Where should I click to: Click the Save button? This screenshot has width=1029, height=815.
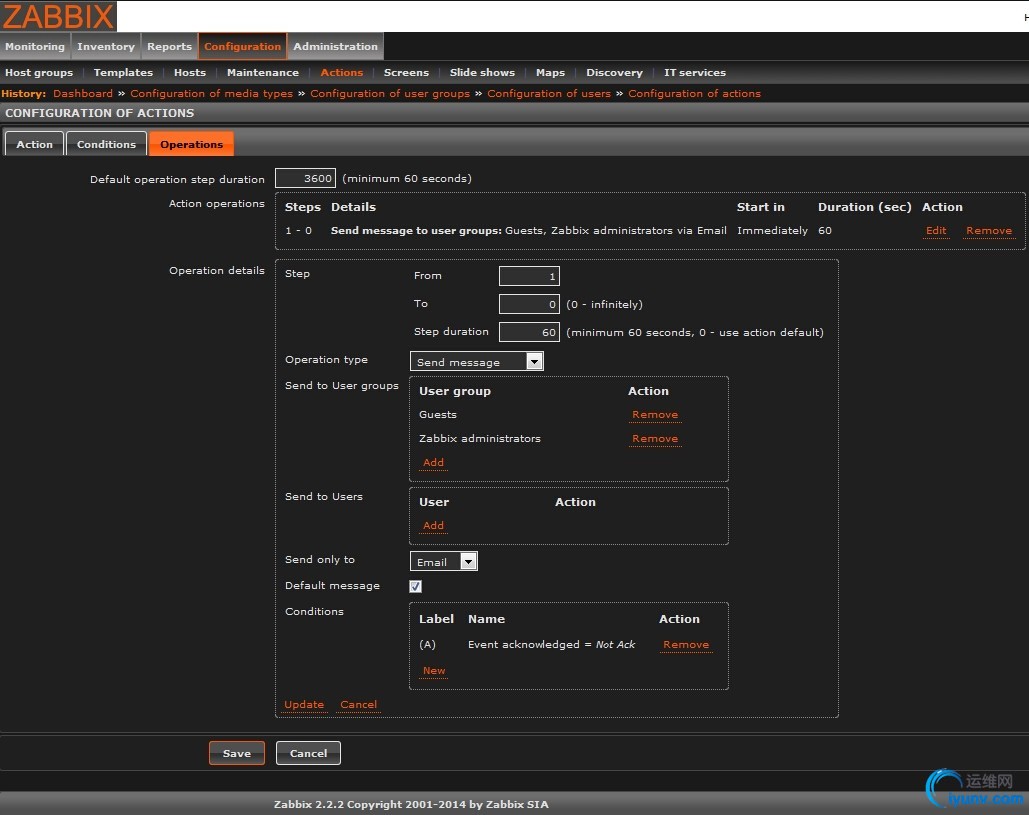pyautogui.click(x=237, y=753)
